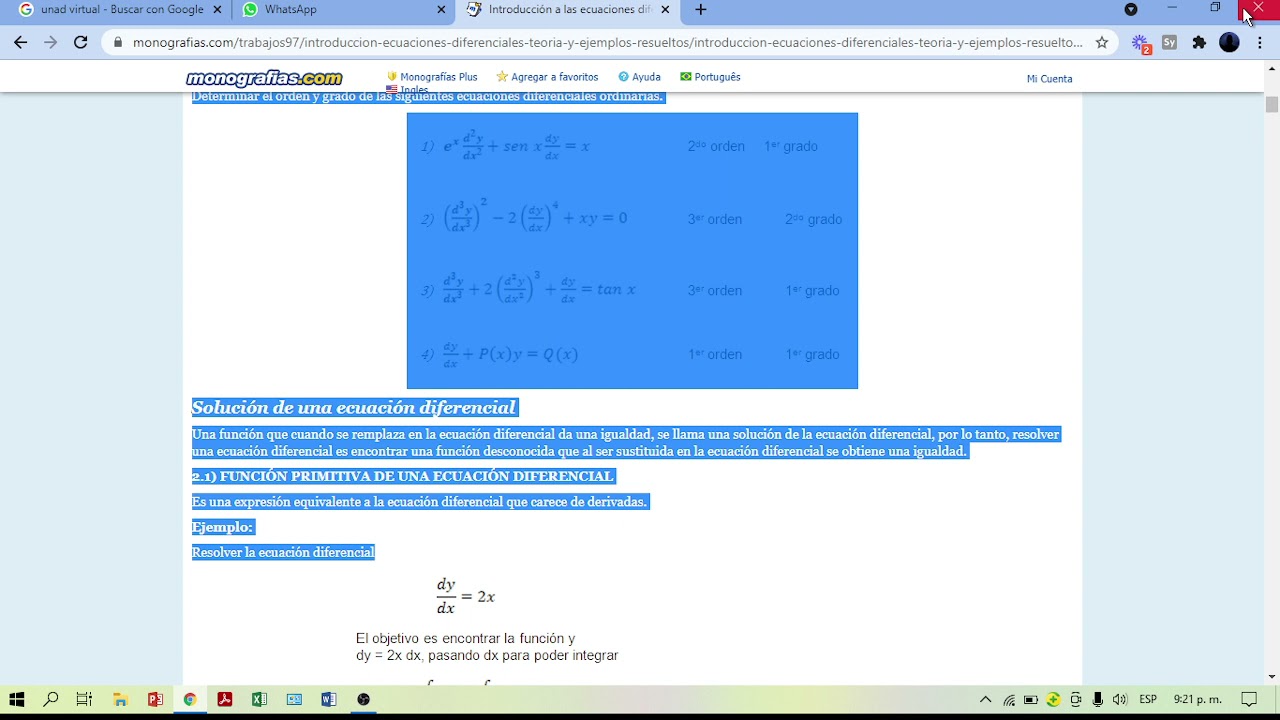
Task: Click the dy/dx = 2x equation image
Action: (x=466, y=596)
